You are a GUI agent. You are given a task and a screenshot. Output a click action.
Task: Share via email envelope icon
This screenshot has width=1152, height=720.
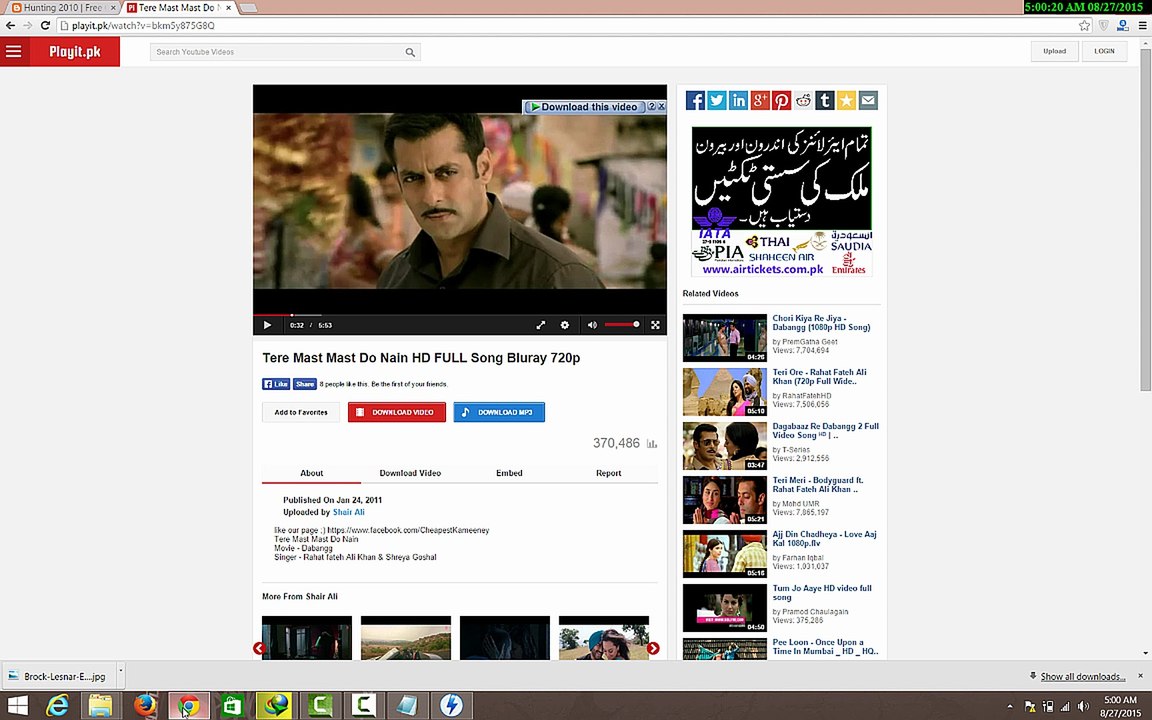point(868,101)
